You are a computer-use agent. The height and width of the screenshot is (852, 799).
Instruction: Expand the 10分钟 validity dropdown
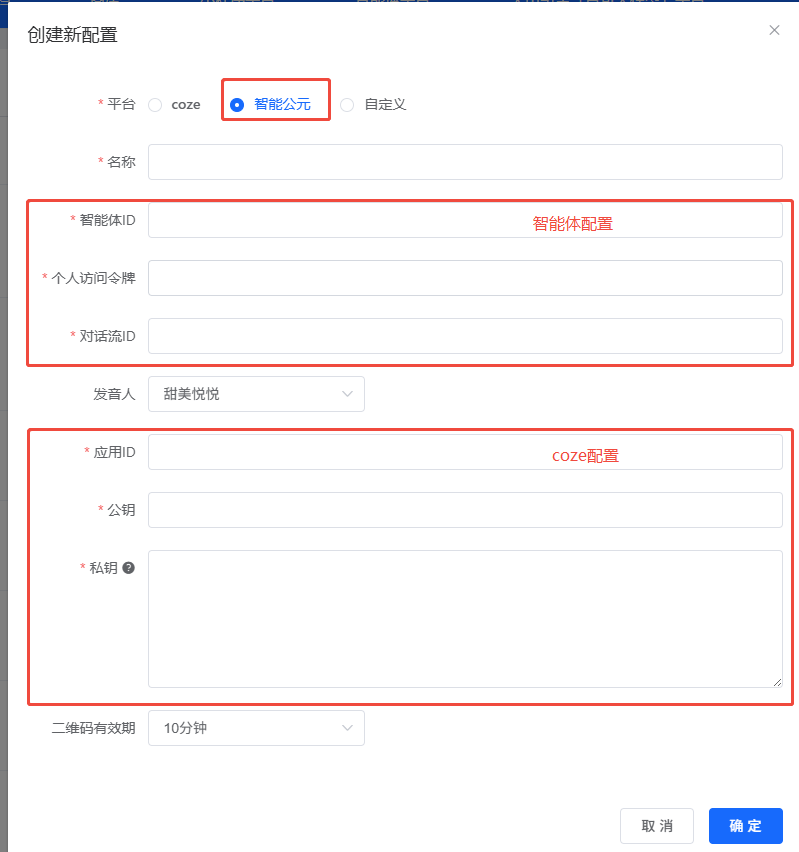(x=255, y=728)
